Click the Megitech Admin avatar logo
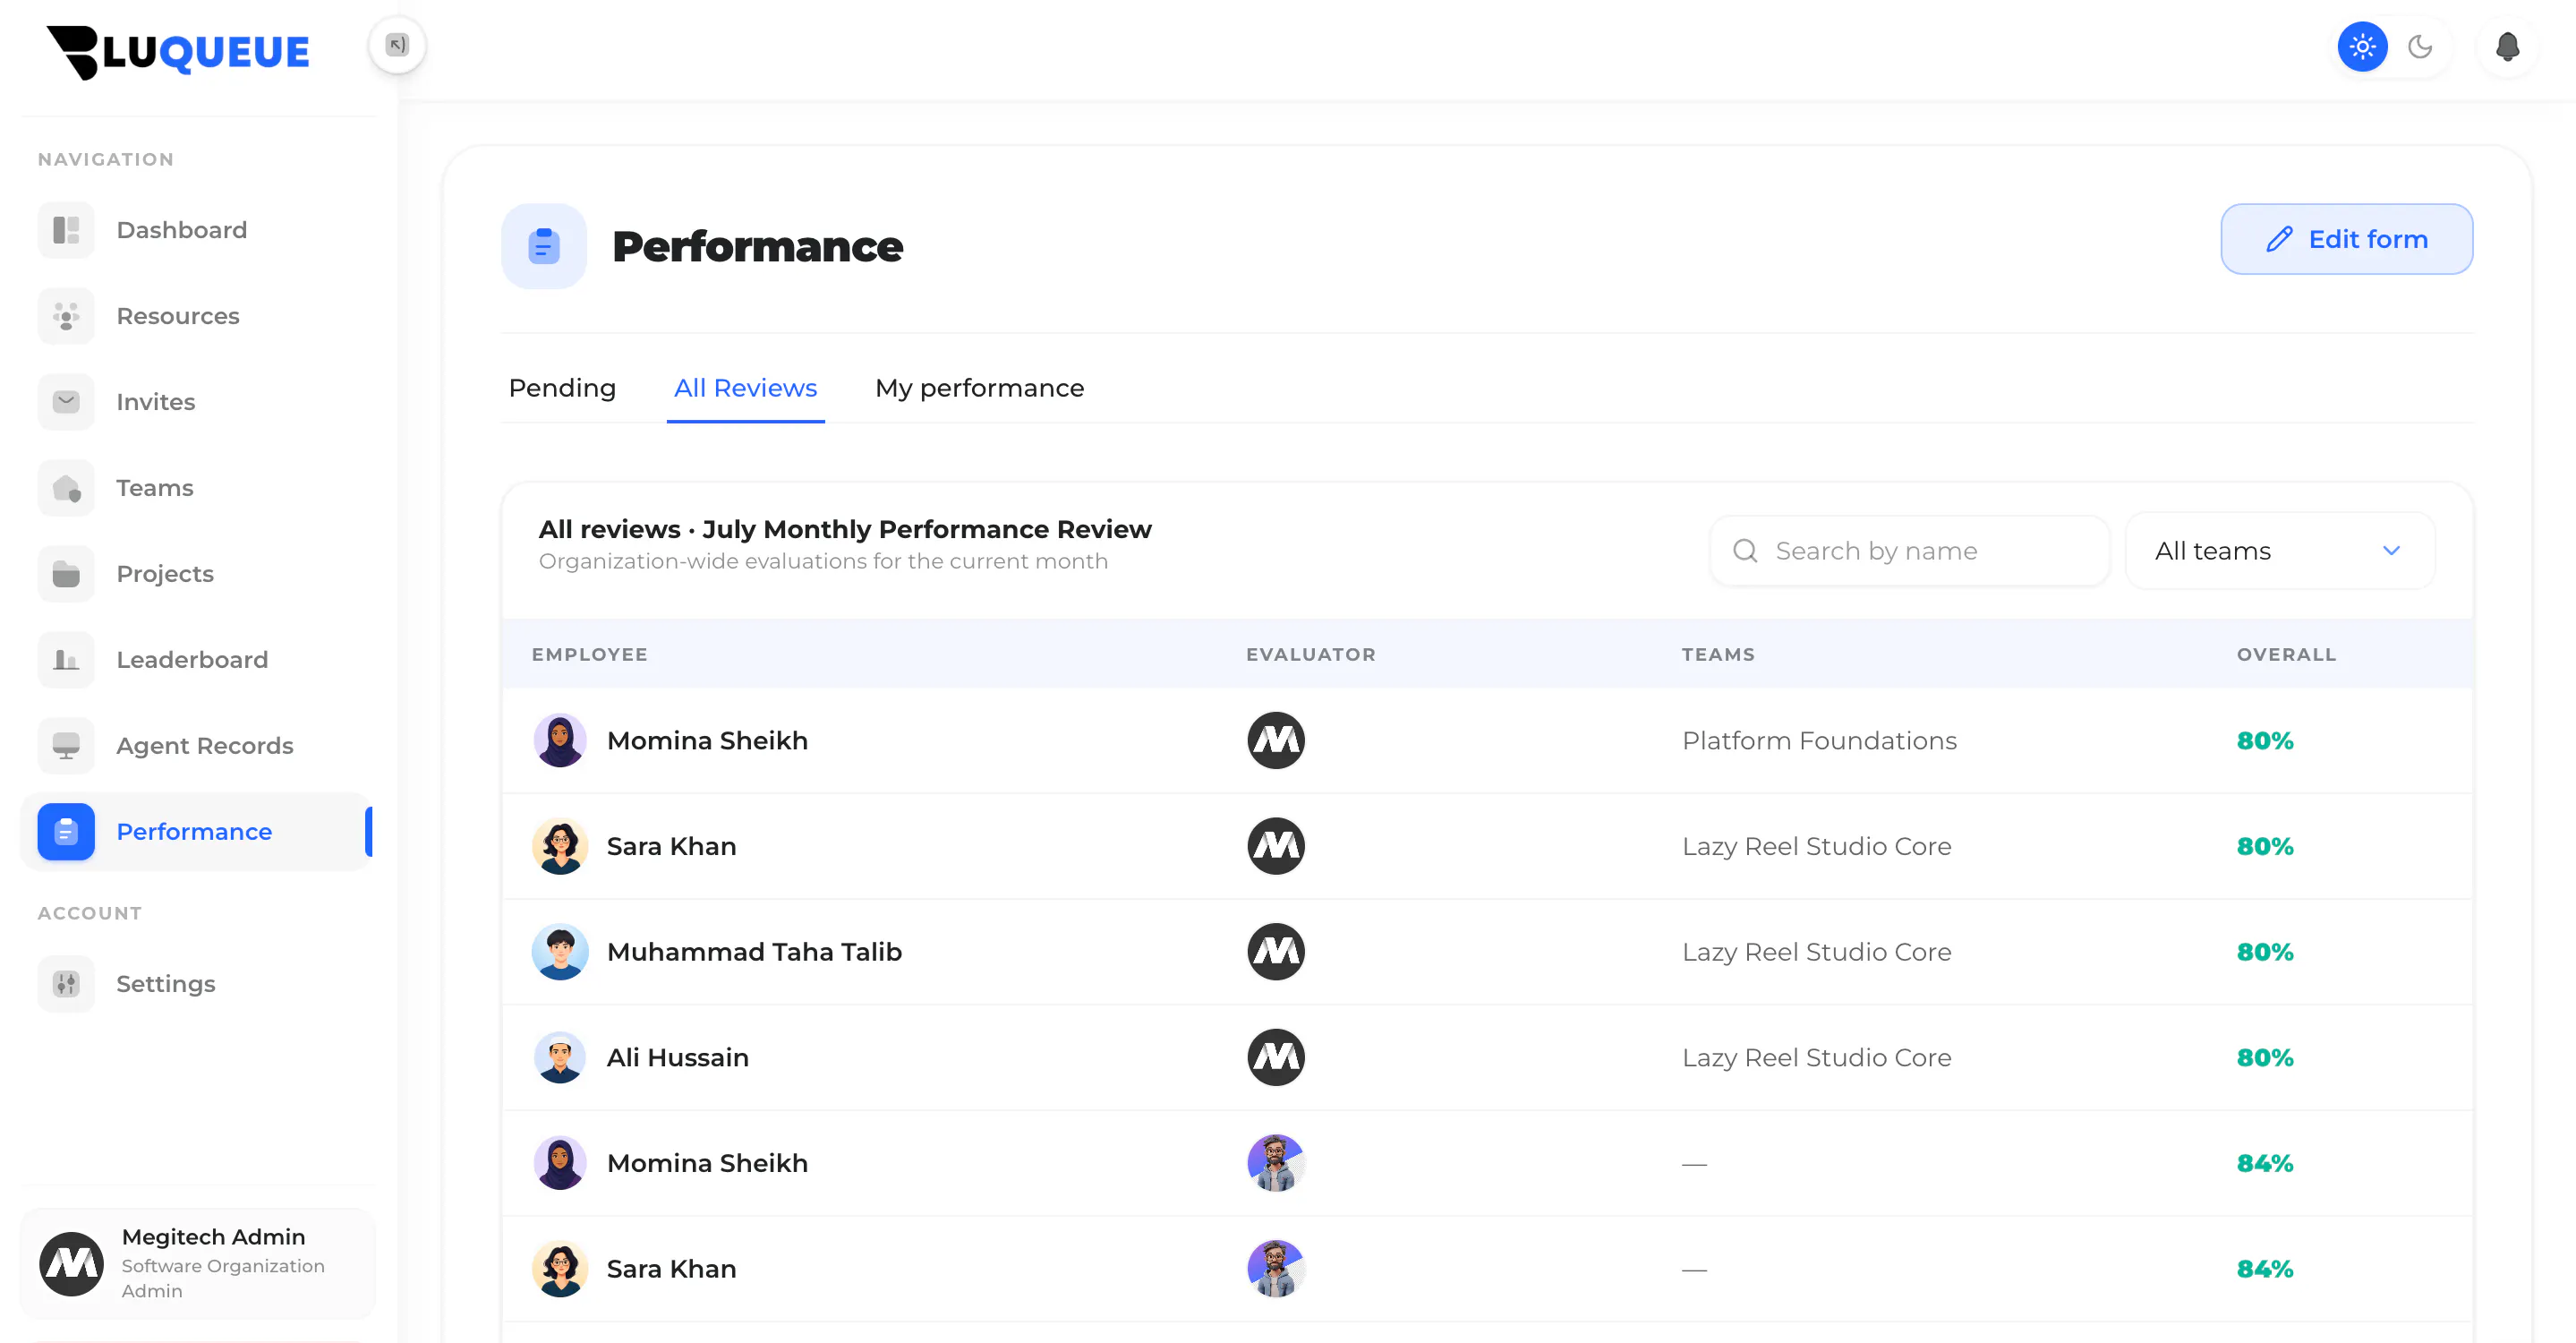 tap(71, 1264)
